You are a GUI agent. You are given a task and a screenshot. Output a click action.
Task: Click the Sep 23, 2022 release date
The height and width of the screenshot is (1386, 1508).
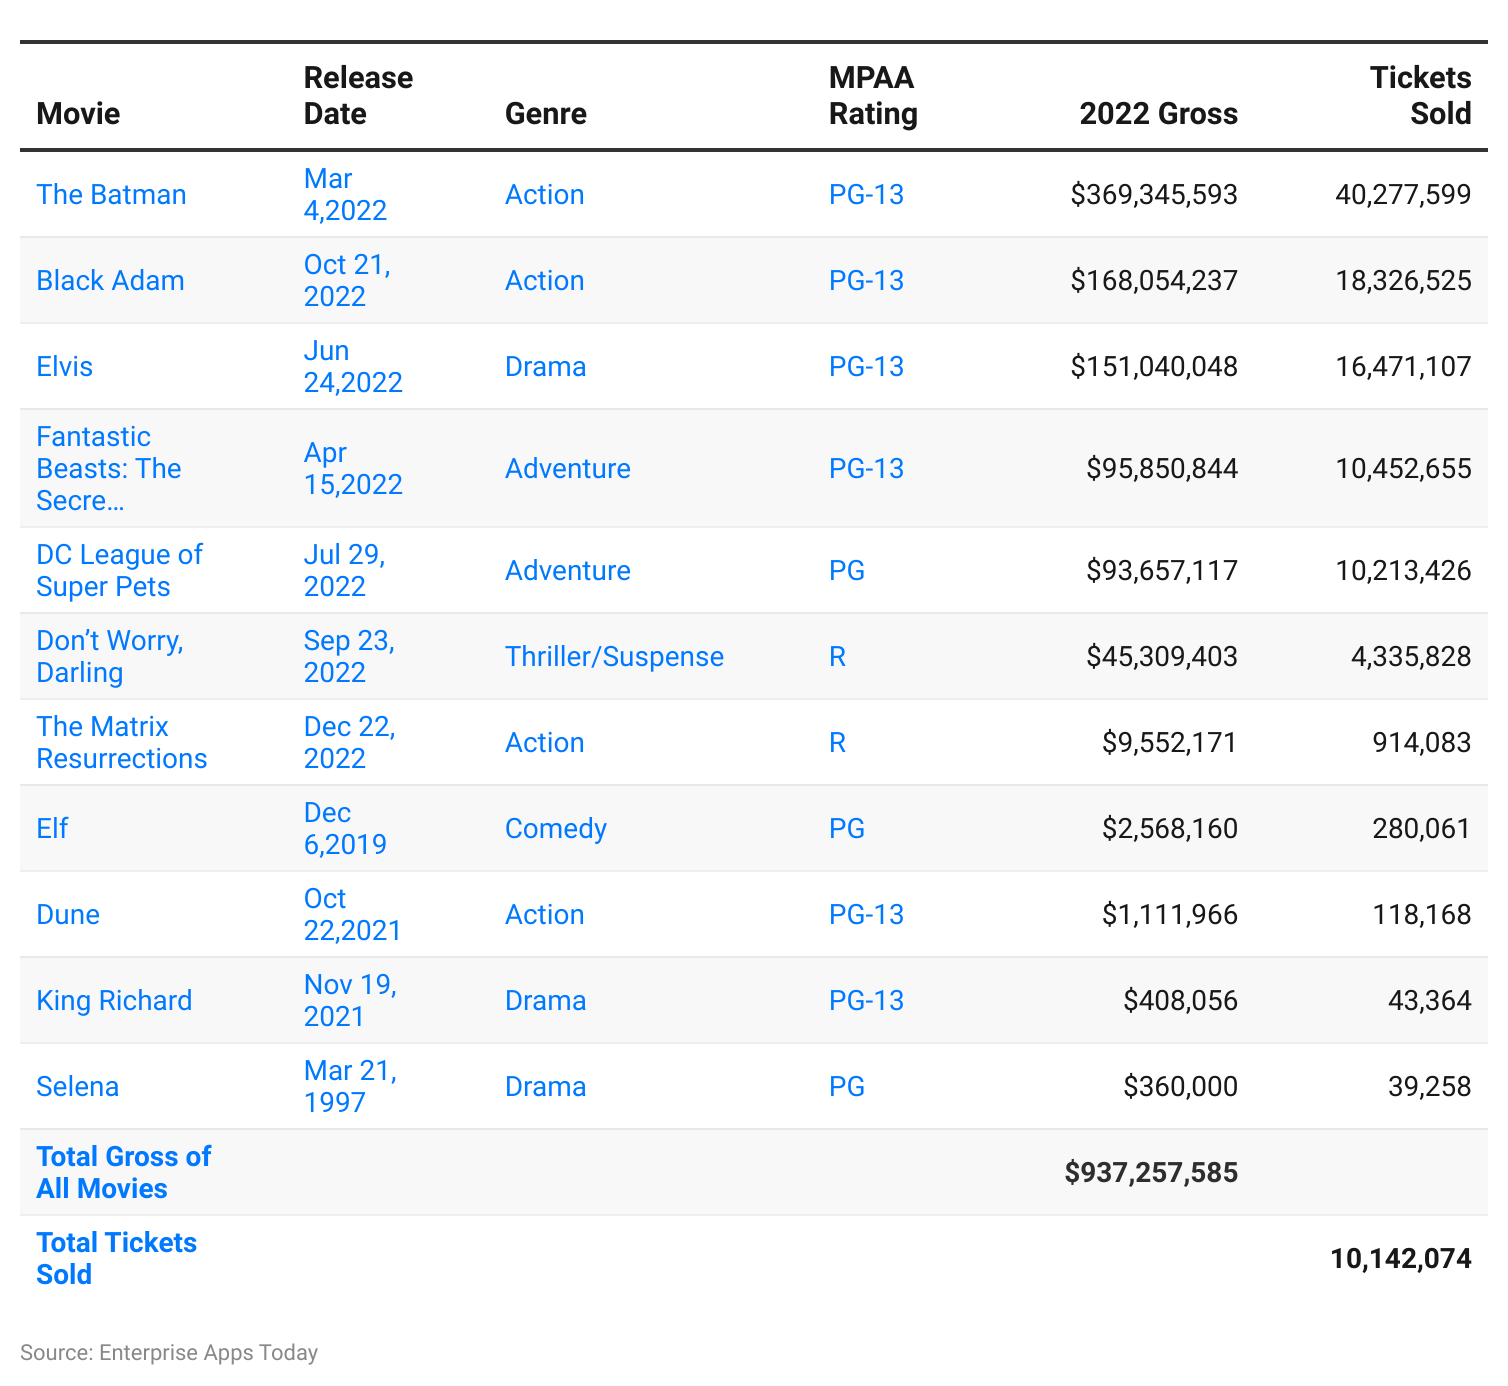pyautogui.click(x=349, y=656)
